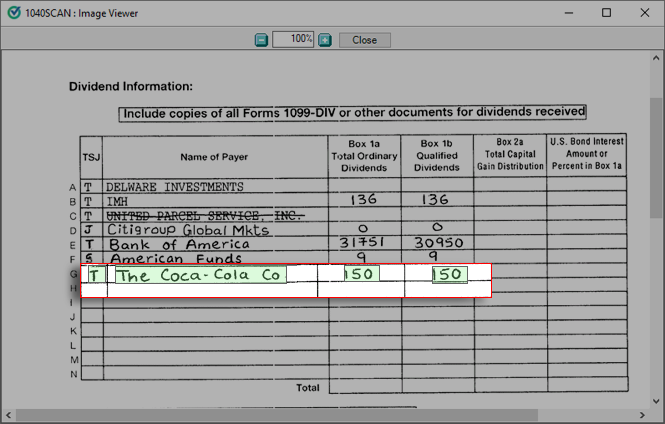The height and width of the screenshot is (424, 665).
Task: Click 30950 qualified dividends value
Action: click(x=439, y=243)
